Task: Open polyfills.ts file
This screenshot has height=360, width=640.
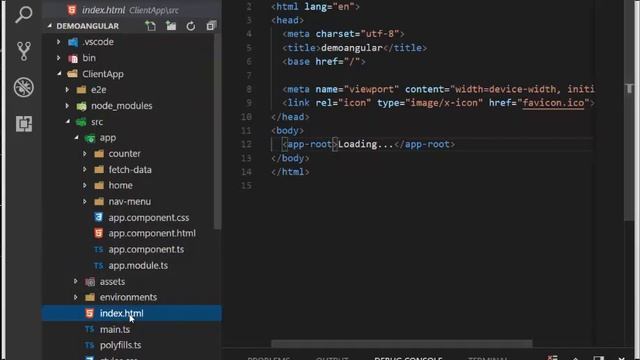Action: click(120, 345)
